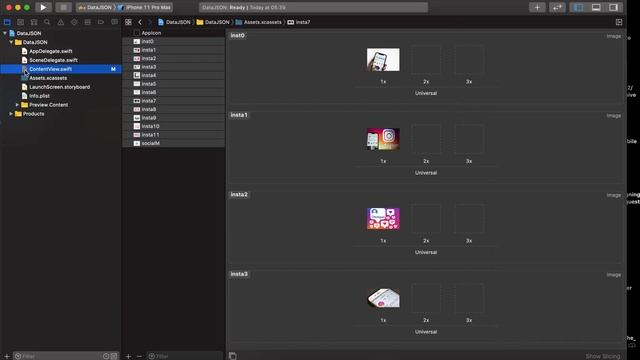The image size is (640, 360).
Task: Click the Show Slicing button
Action: click(603, 356)
